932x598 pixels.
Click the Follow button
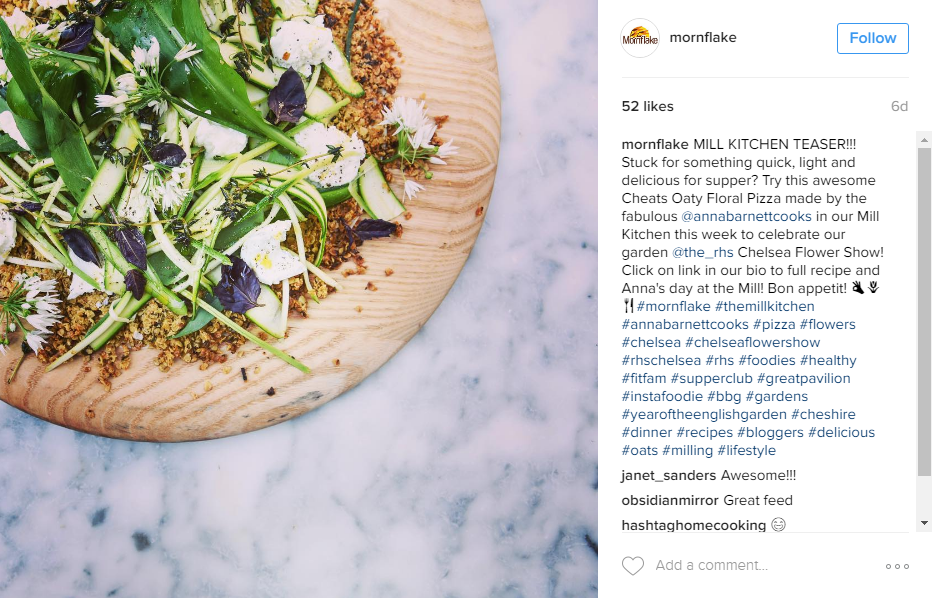coord(873,38)
